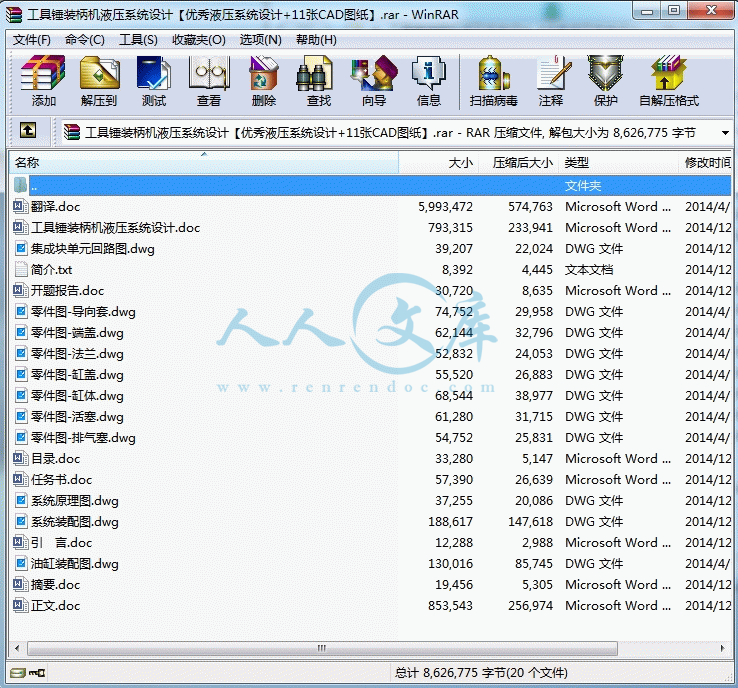This screenshot has width=738, height=688.
Task: Select file 零件图-法兰.dwg
Action: (x=77, y=353)
